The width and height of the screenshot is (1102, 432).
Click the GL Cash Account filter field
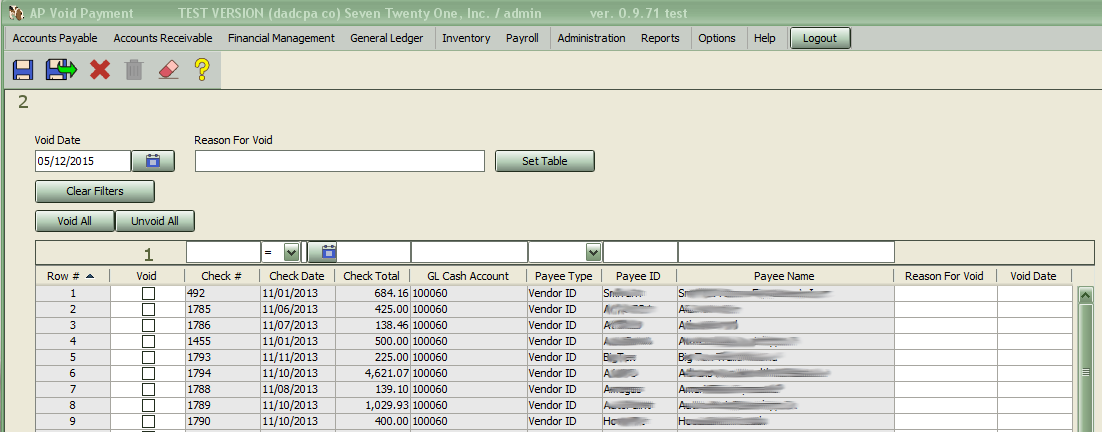point(469,251)
